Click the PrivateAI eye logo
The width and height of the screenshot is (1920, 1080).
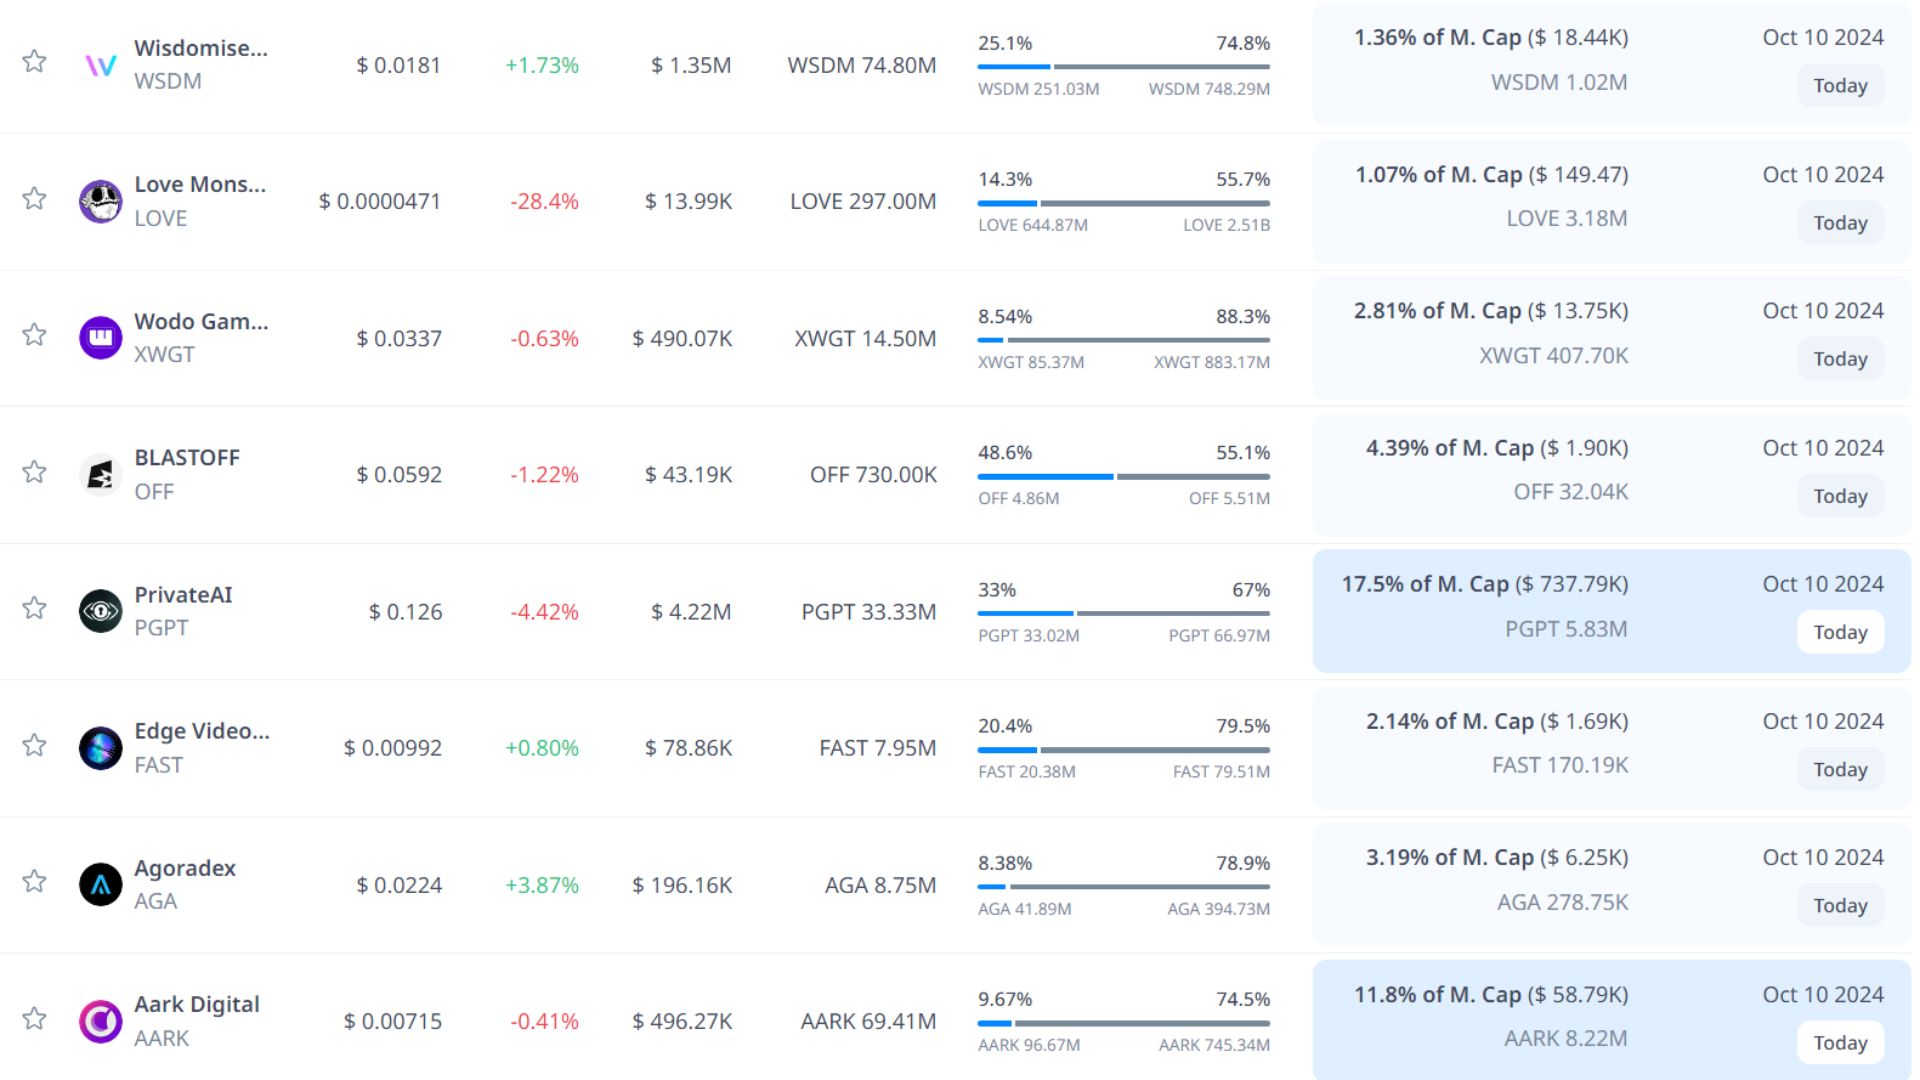pyautogui.click(x=100, y=611)
